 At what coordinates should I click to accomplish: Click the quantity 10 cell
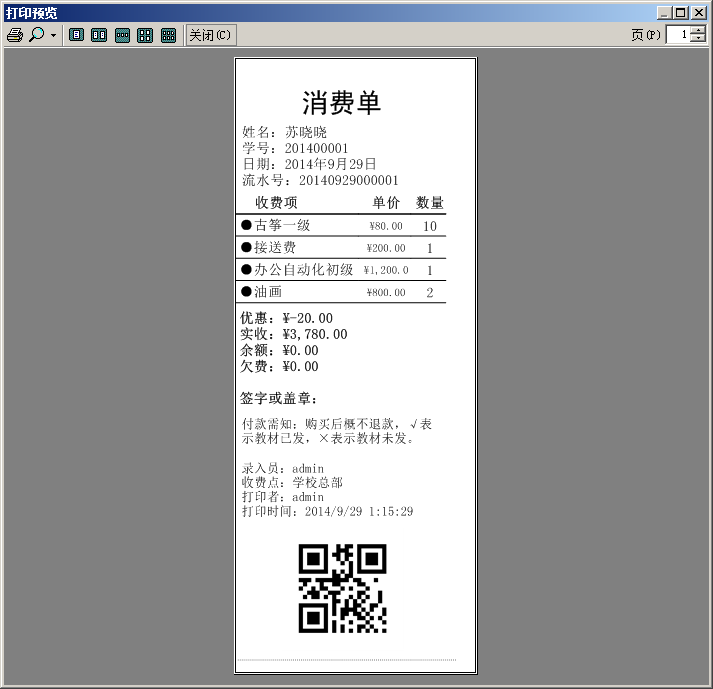[430, 226]
